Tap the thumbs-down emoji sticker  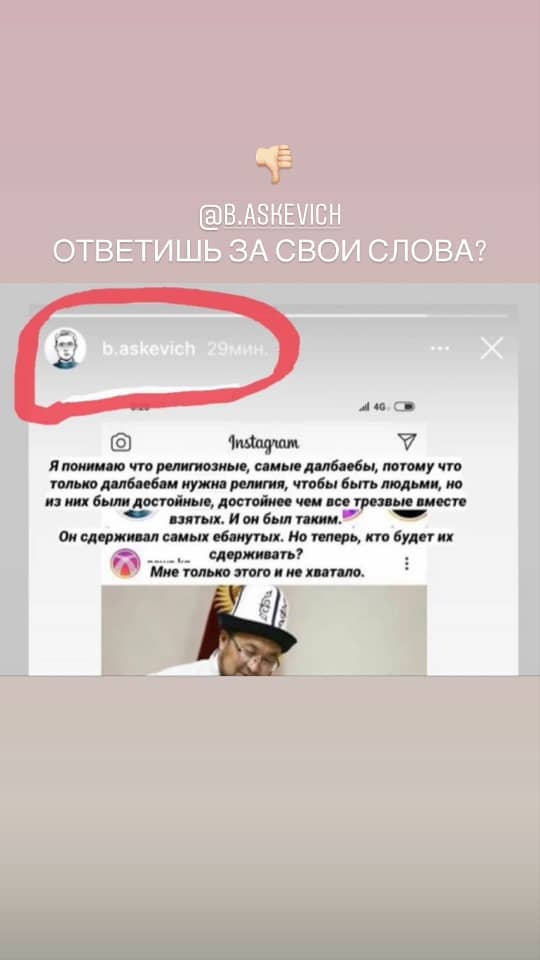click(x=274, y=163)
